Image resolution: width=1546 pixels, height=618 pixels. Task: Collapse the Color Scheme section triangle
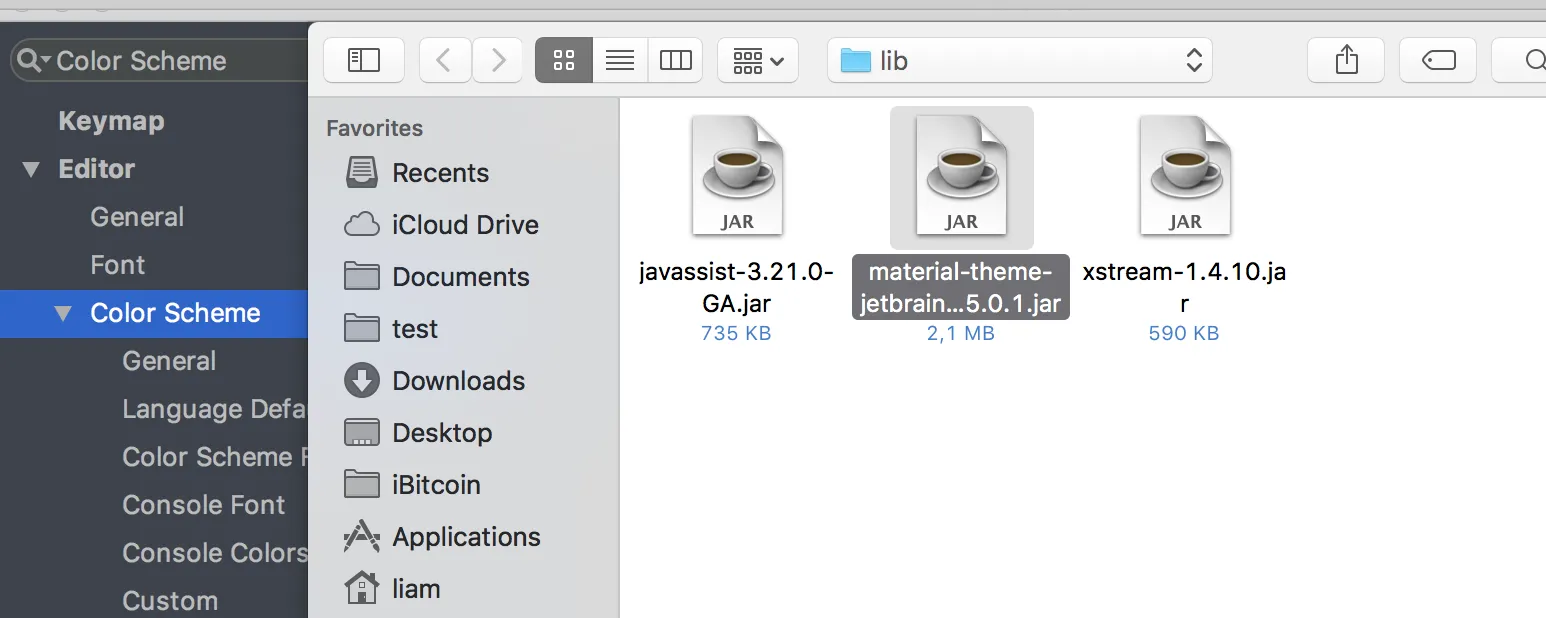(63, 313)
